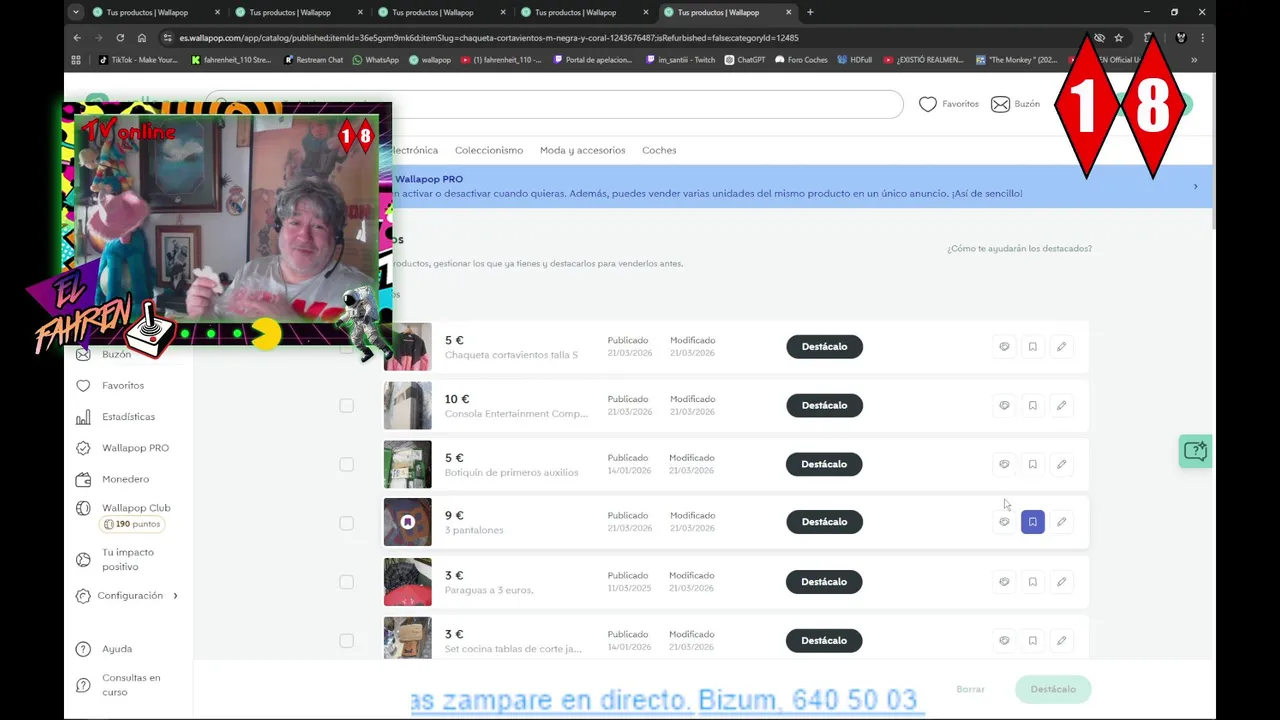
Task: Open the floating feedback chat icon
Action: tap(1195, 451)
